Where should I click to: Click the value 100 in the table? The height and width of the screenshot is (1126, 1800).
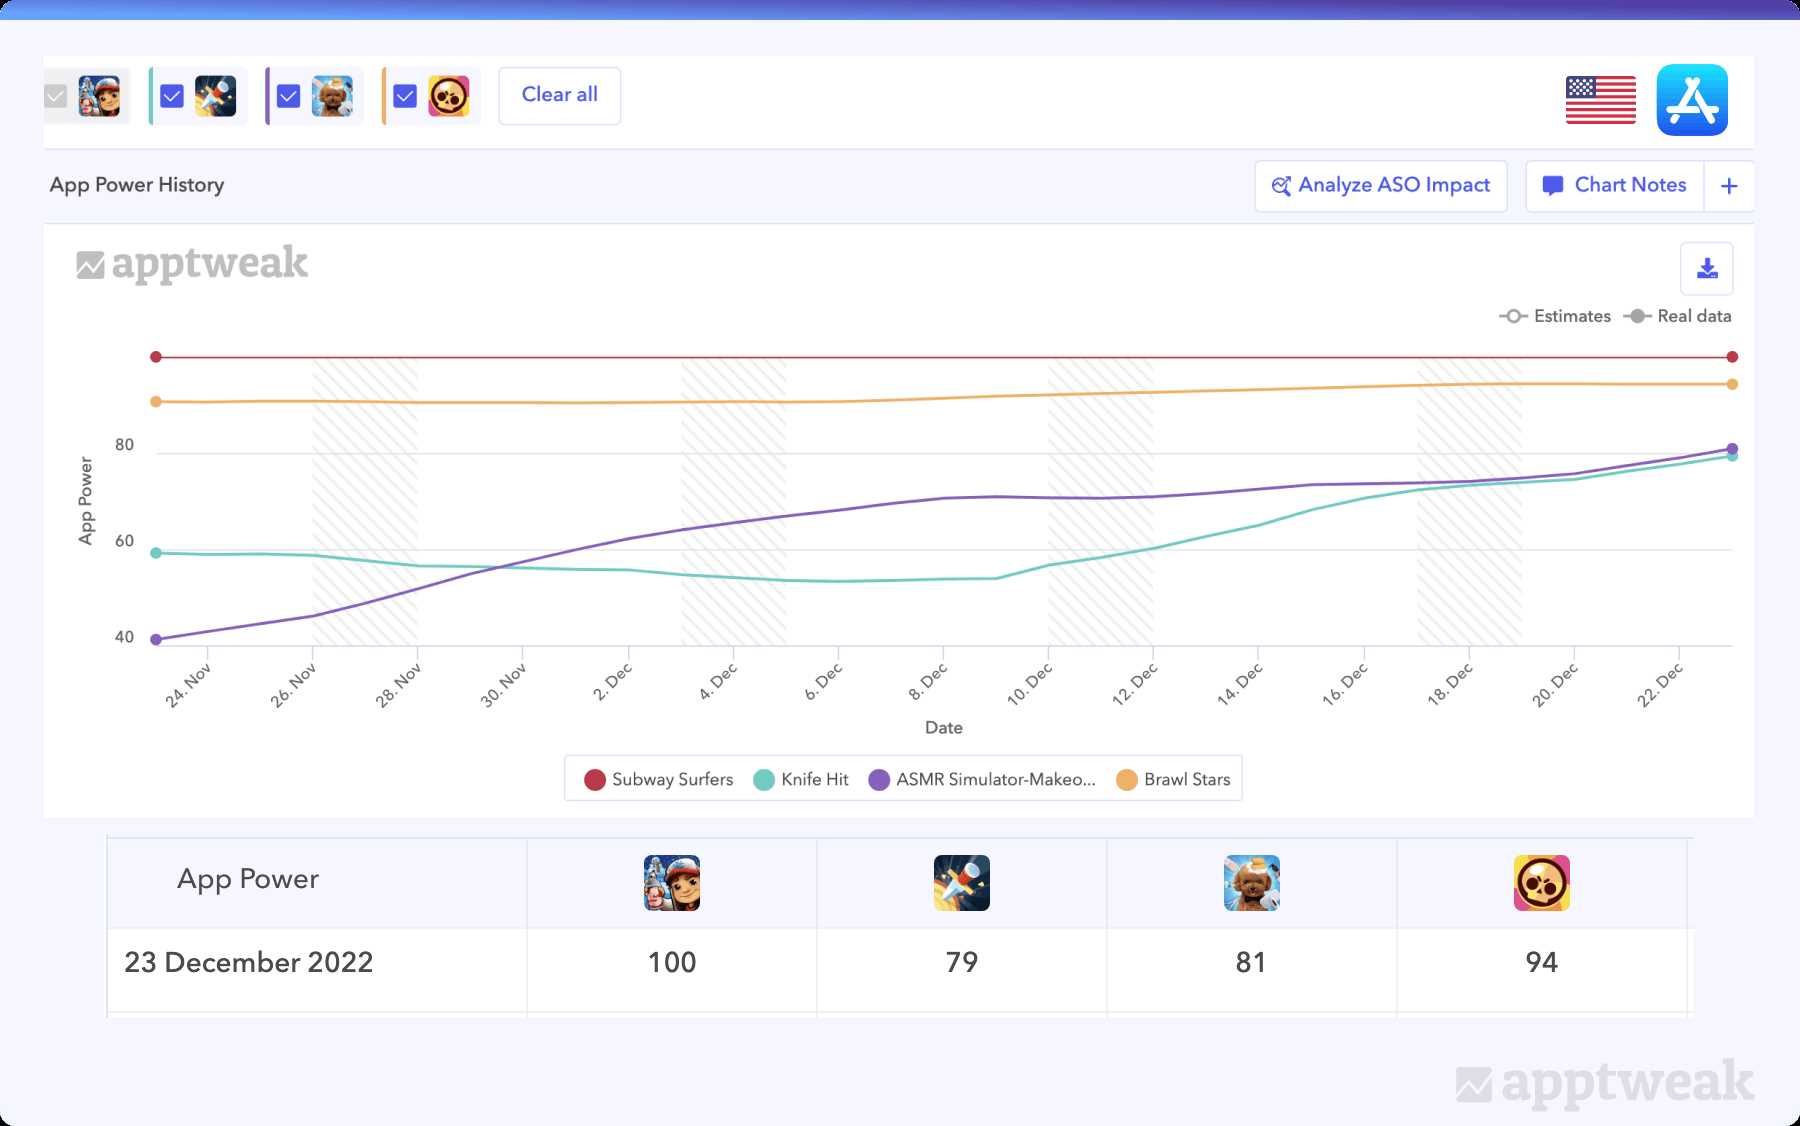tap(672, 962)
